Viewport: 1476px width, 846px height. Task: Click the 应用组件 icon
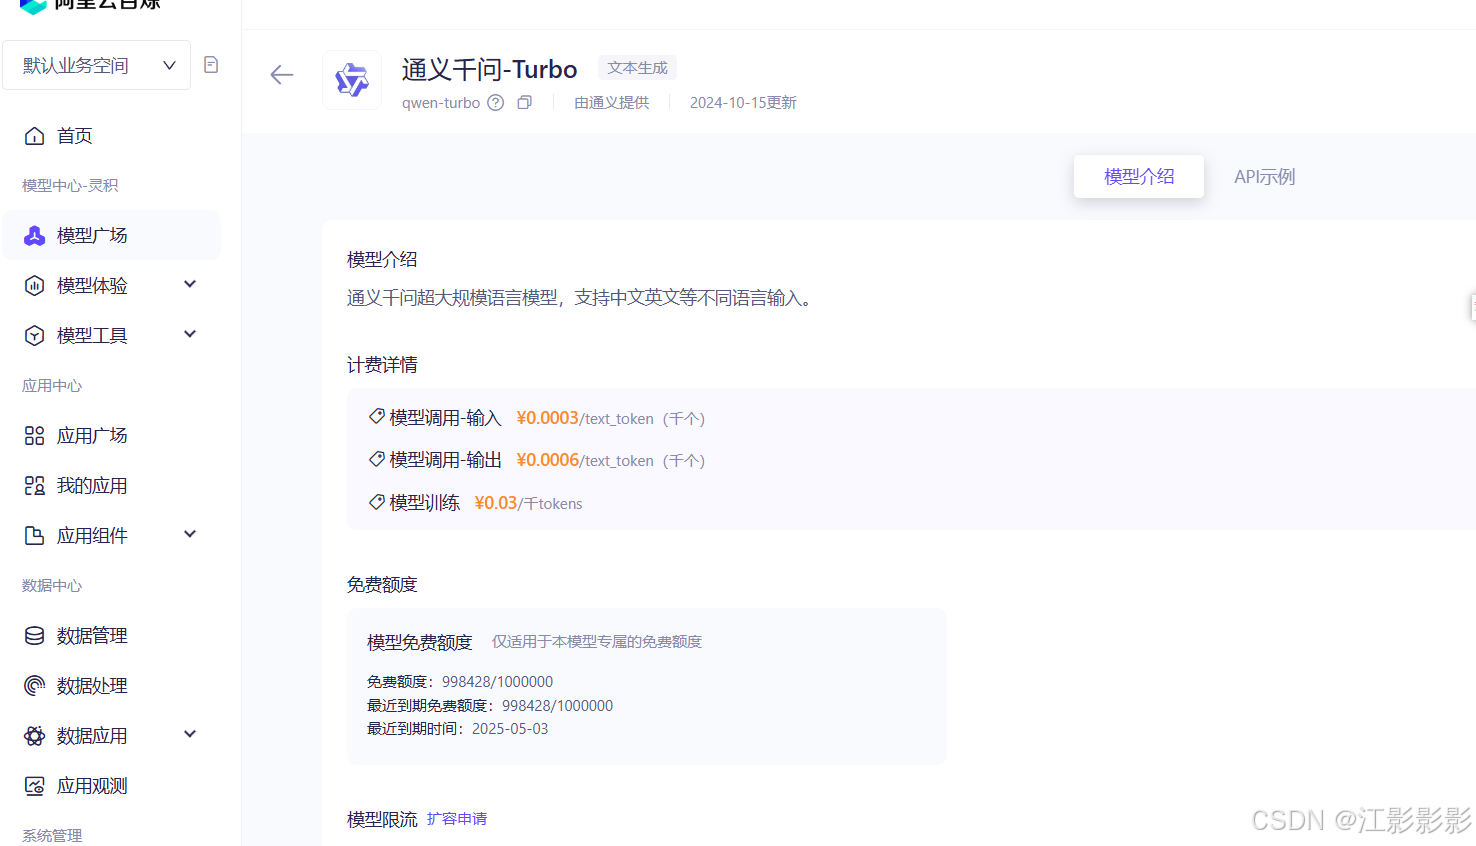click(x=35, y=536)
